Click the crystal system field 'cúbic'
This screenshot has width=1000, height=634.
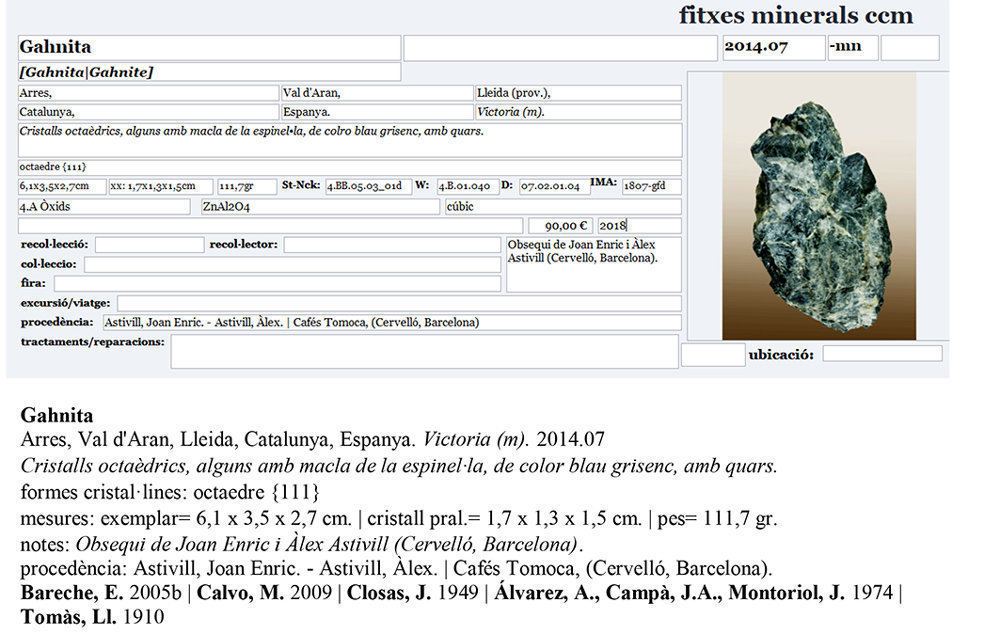pyautogui.click(x=563, y=207)
